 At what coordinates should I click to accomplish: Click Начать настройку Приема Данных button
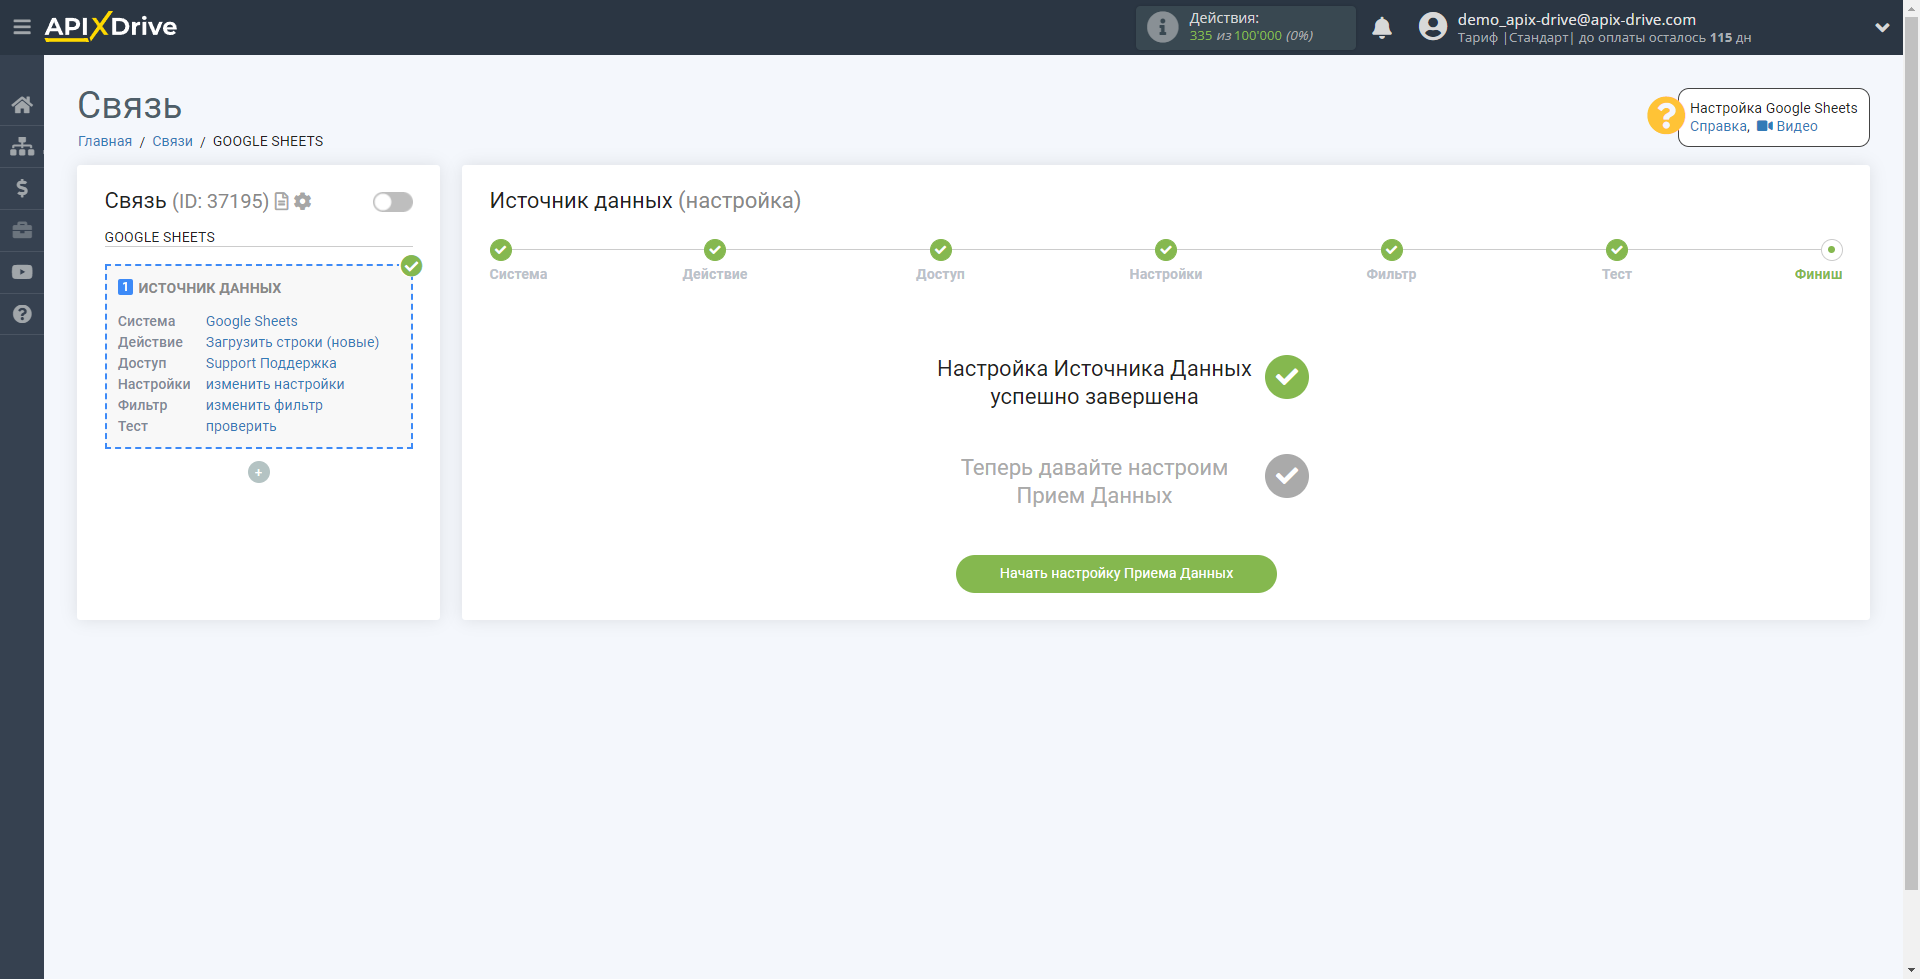[1116, 574]
